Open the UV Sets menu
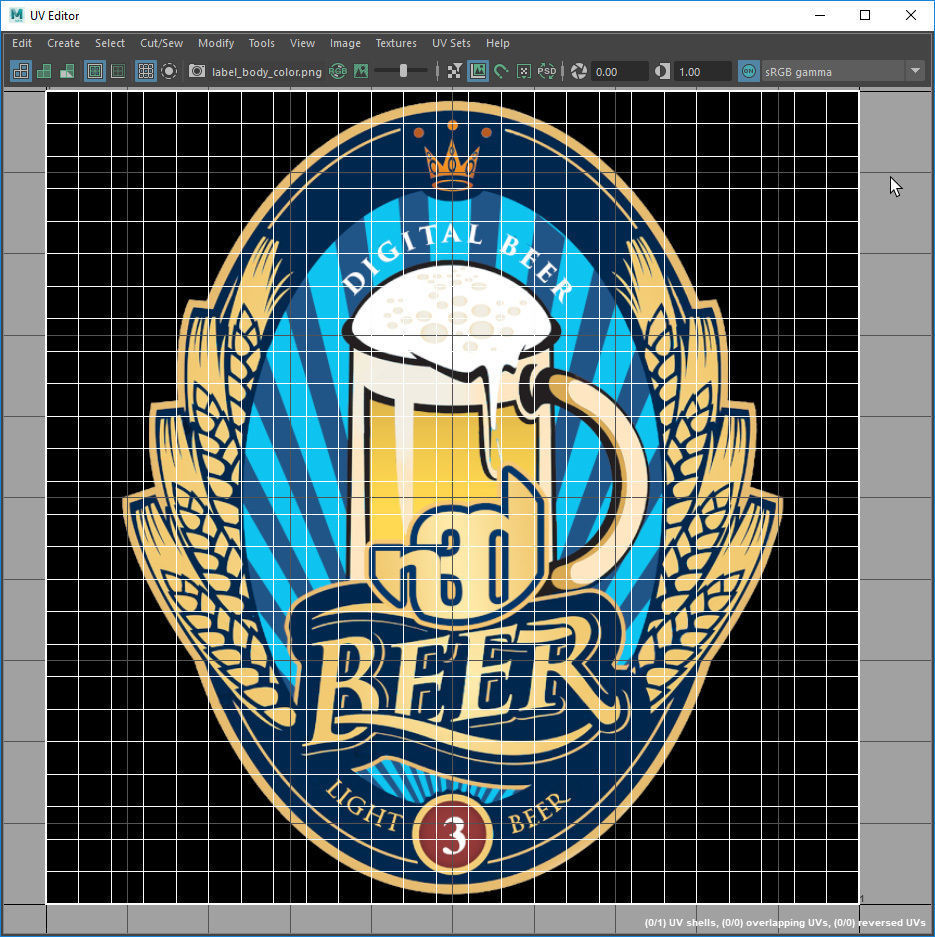 coord(451,43)
